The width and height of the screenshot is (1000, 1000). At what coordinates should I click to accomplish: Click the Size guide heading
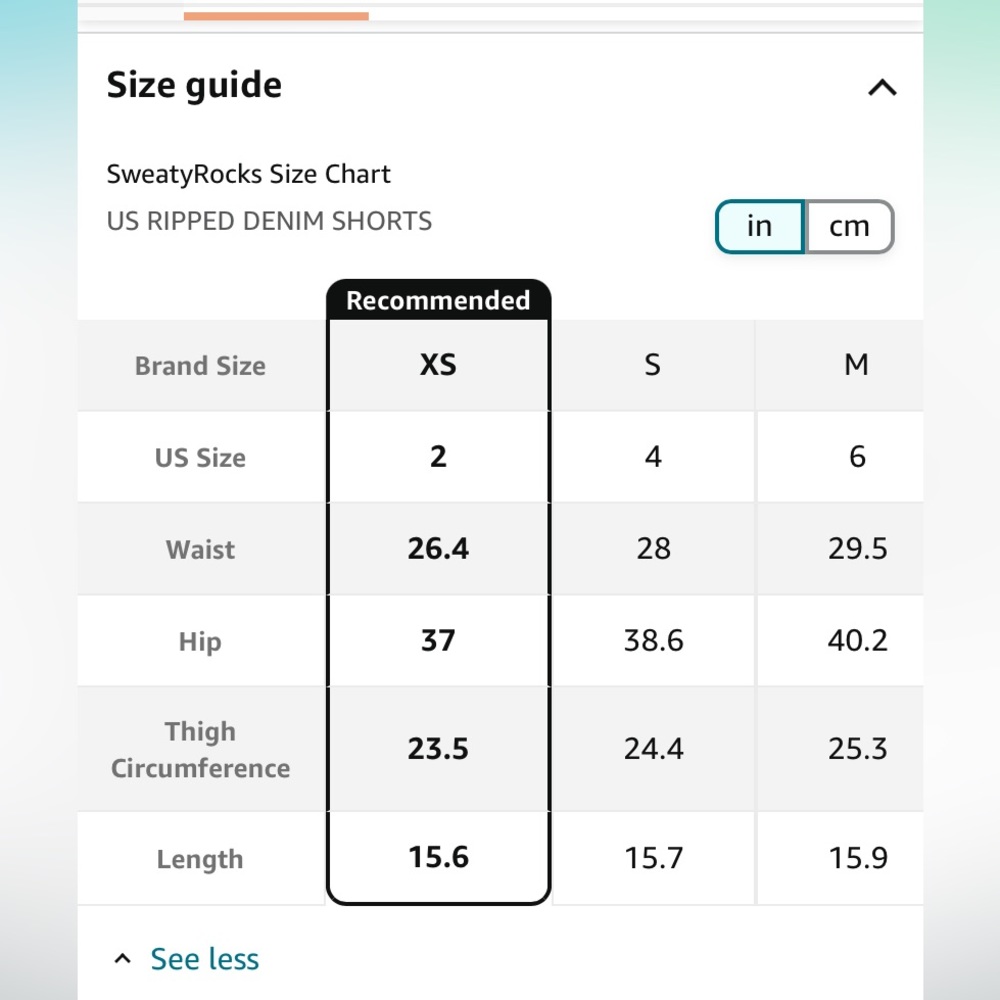(x=194, y=85)
